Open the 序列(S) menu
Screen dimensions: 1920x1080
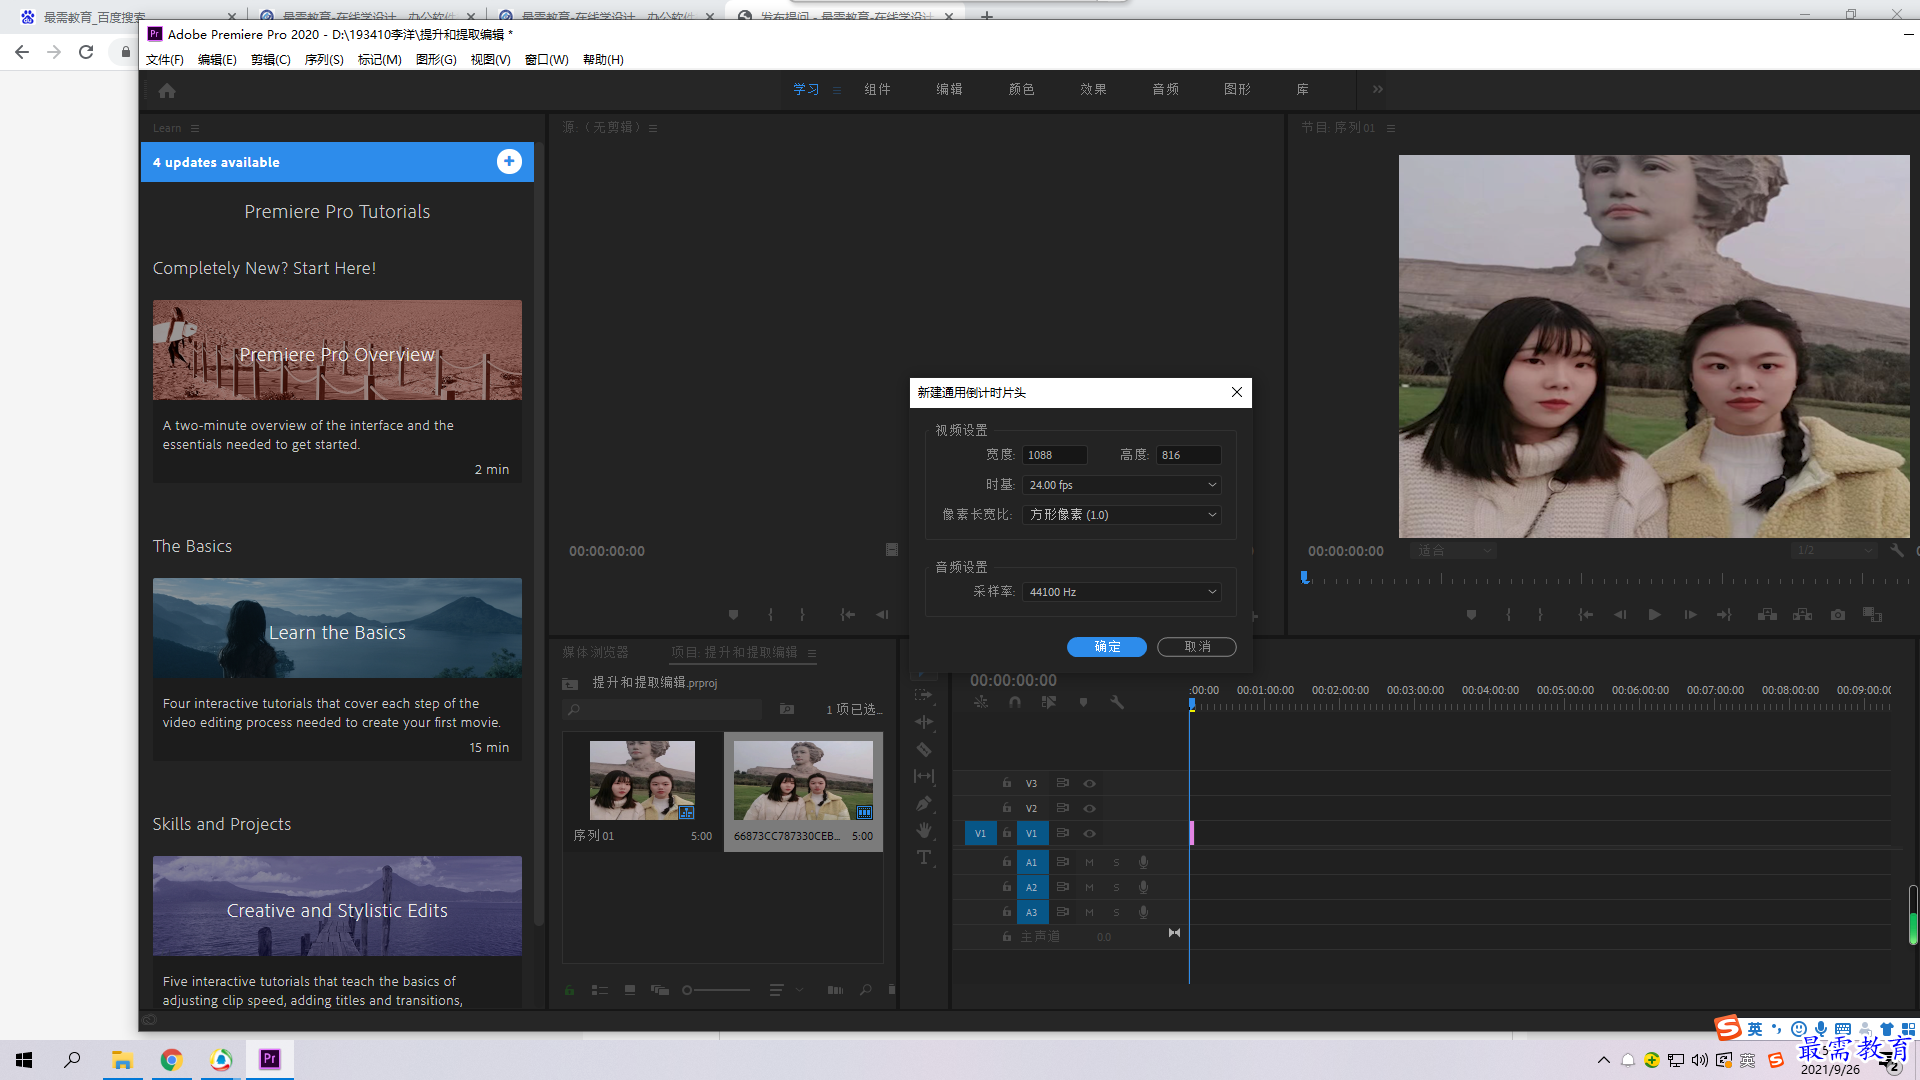coord(324,60)
